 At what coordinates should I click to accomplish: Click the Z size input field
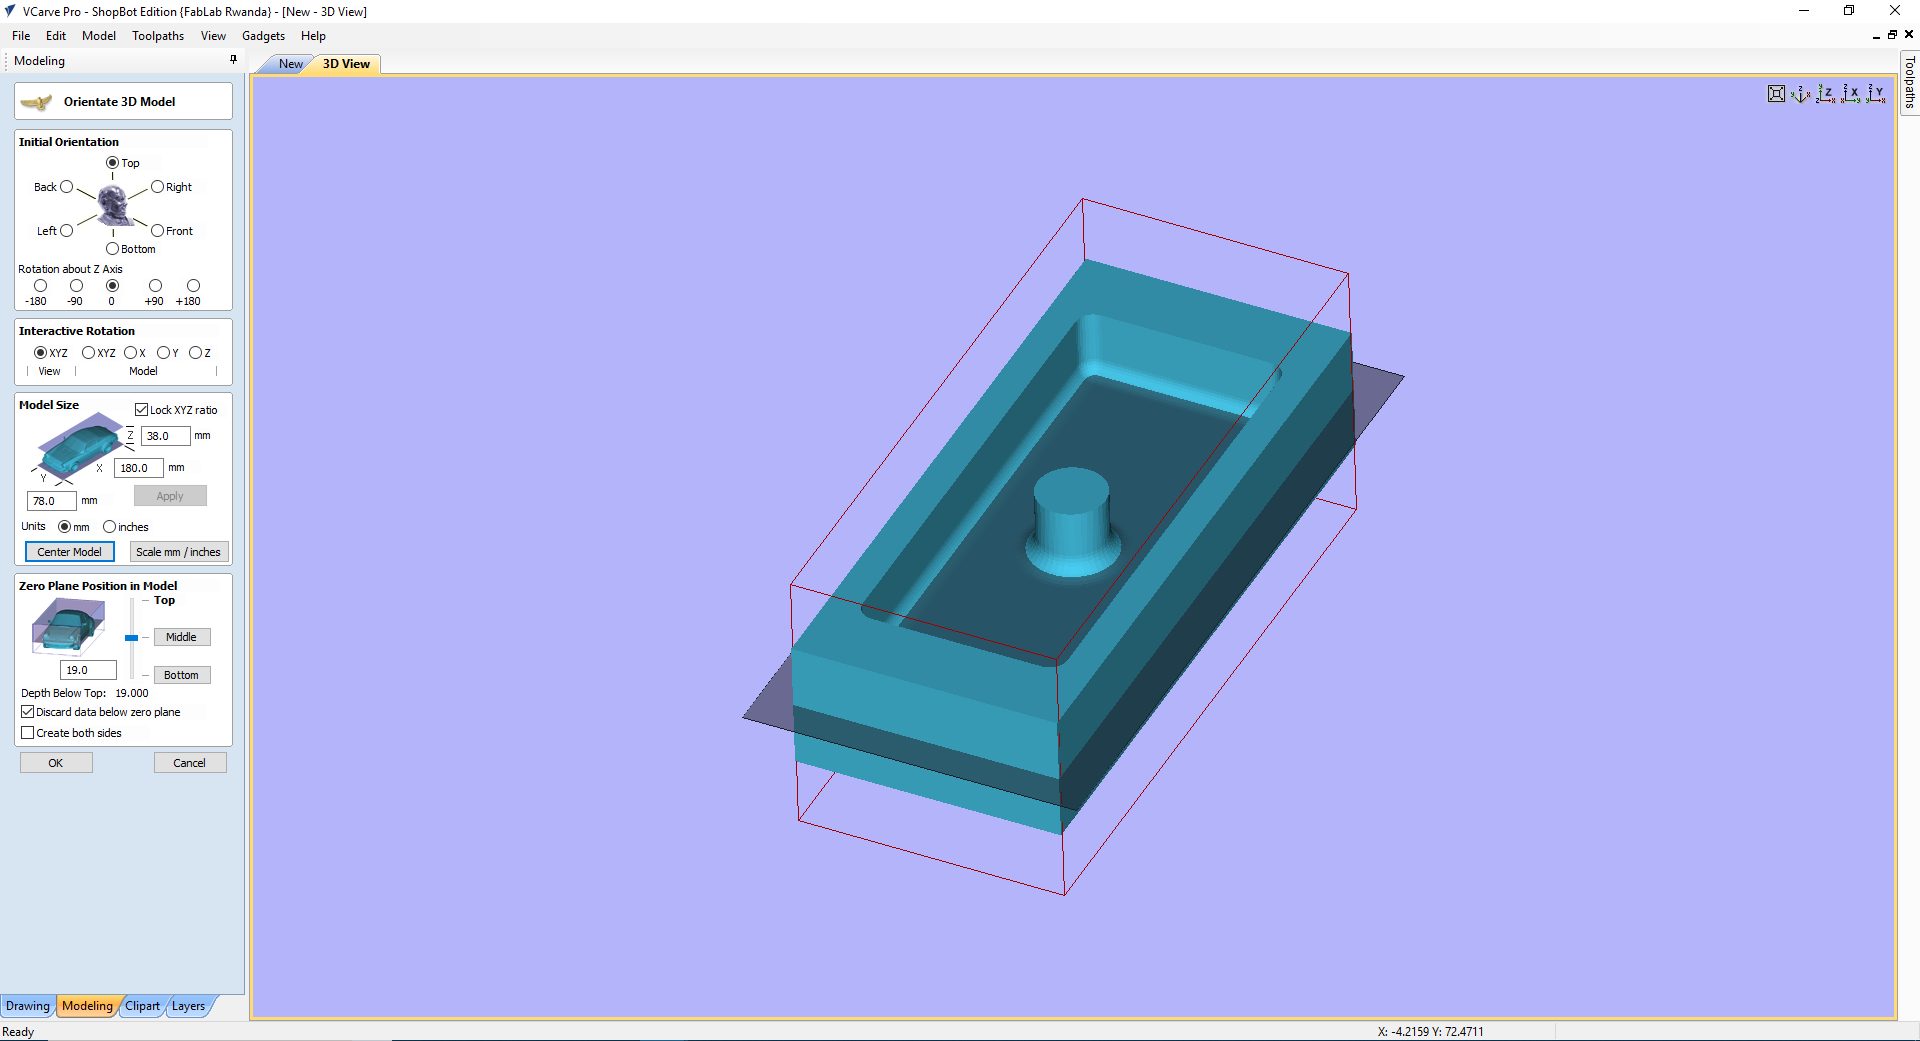(165, 436)
